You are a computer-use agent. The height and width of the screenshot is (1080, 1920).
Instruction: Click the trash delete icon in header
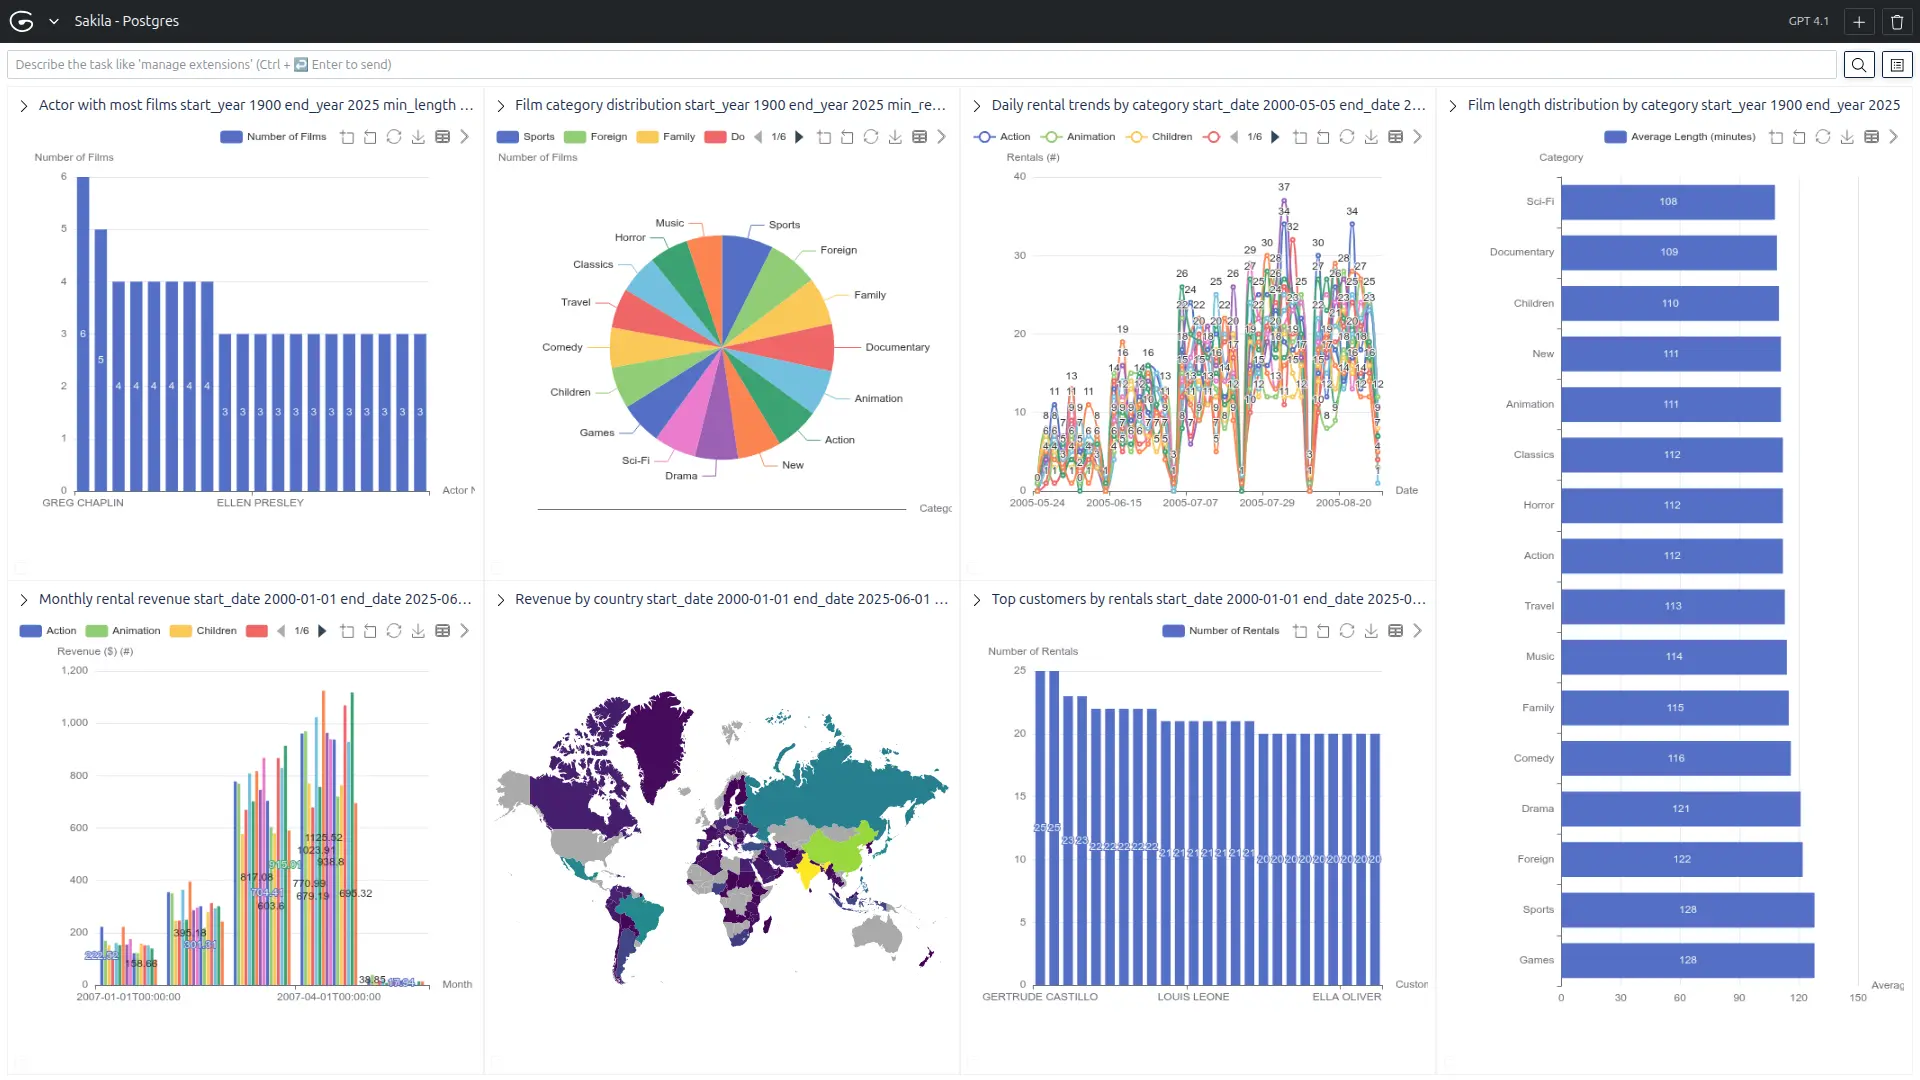pos(1897,21)
